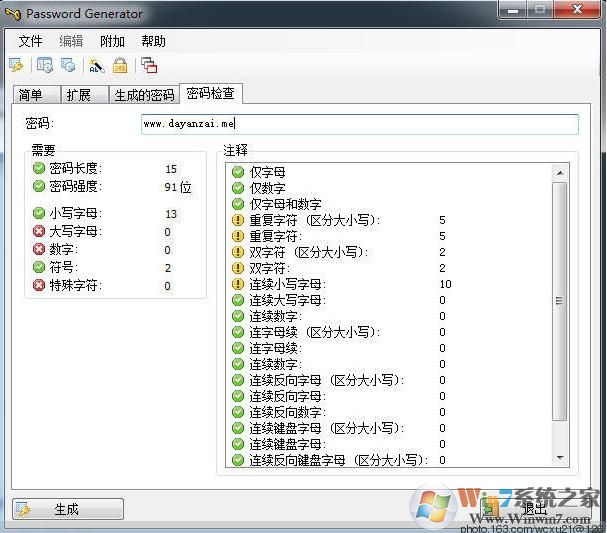Switch to the 生成的密码 tab
The height and width of the screenshot is (533, 607).
tap(144, 95)
